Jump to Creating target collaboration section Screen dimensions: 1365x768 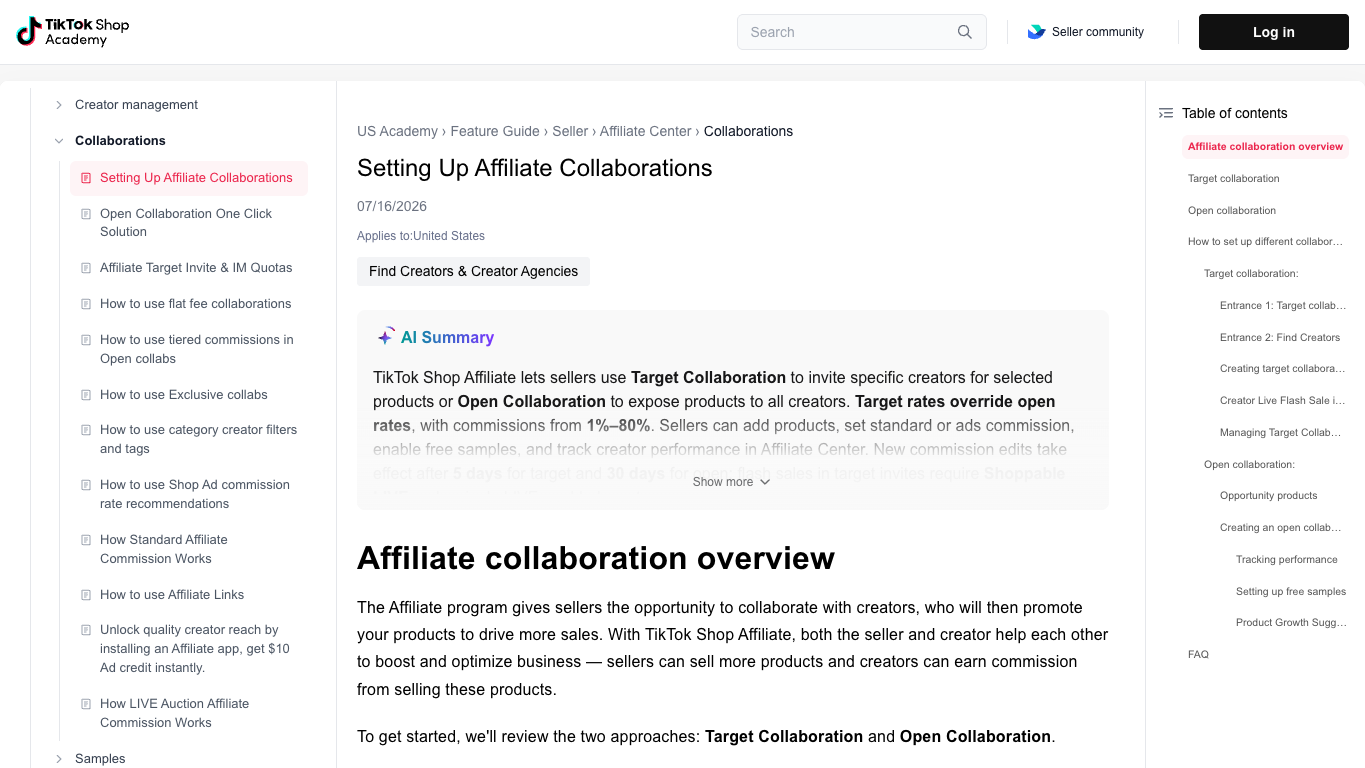1282,369
